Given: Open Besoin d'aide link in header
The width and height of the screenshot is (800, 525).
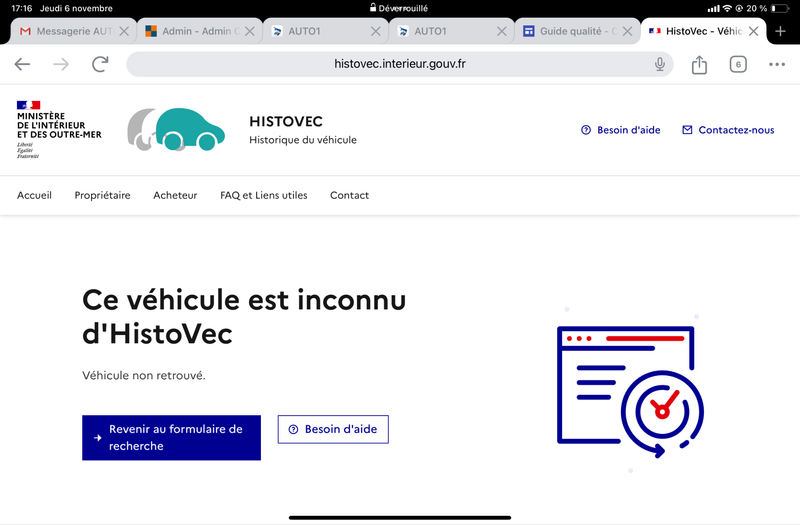Looking at the screenshot, I should 620,130.
